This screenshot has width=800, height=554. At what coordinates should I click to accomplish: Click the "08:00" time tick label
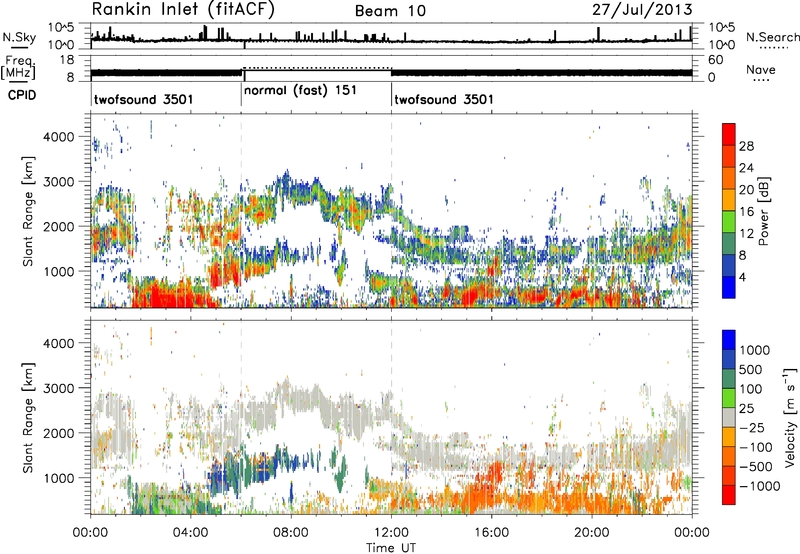[x=291, y=533]
